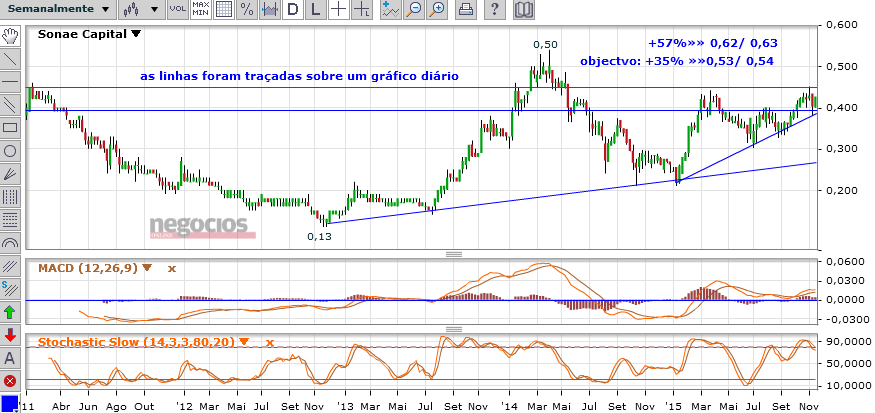Select the trend line tool
875x413 pixels.
(10, 59)
